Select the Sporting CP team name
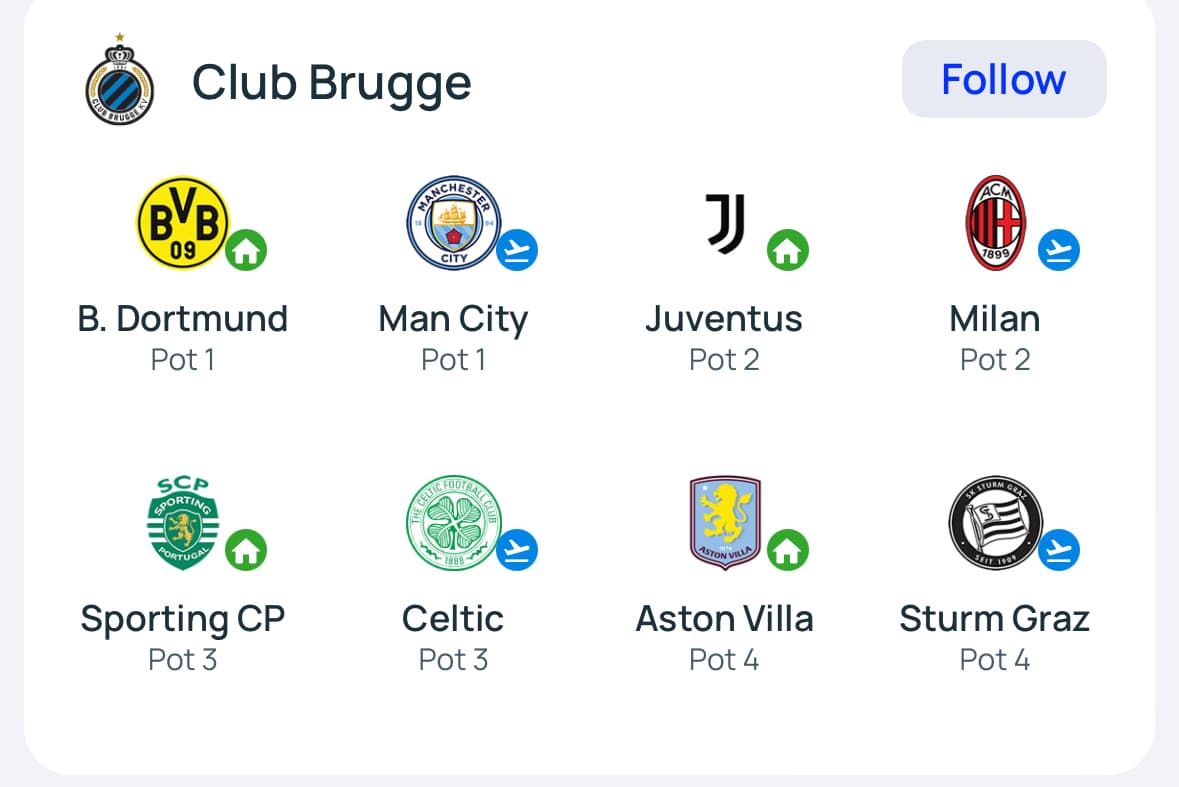 point(183,619)
